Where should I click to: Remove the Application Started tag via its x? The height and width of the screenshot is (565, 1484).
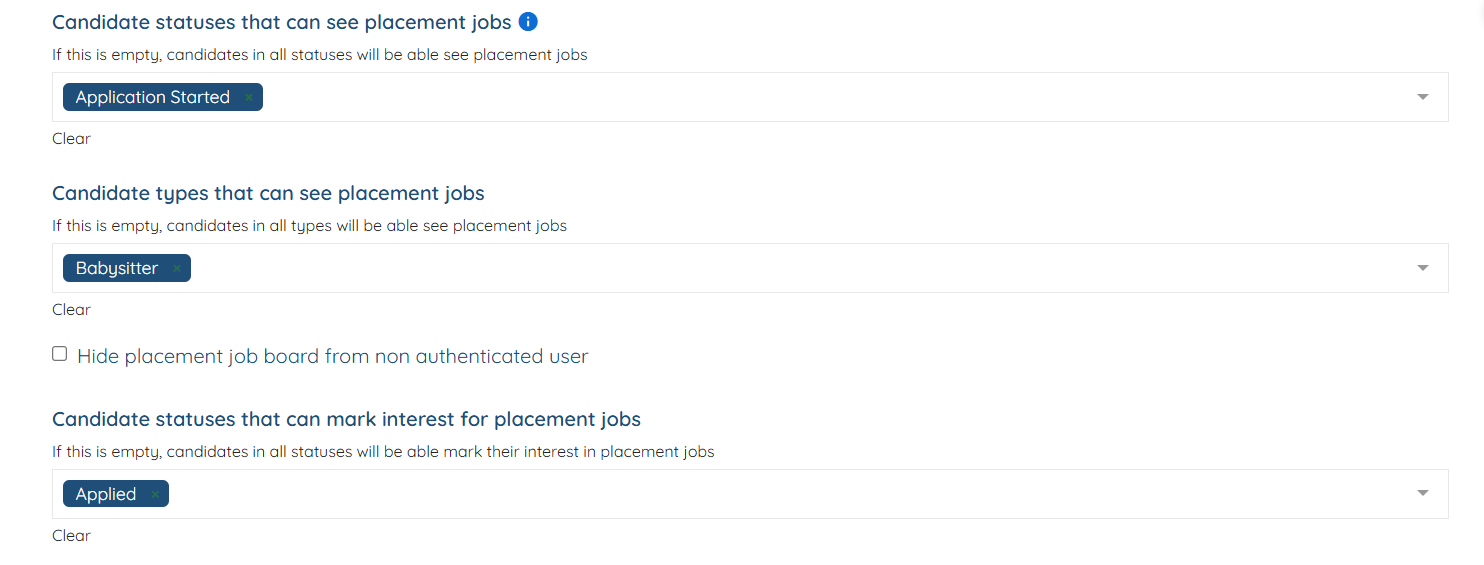tap(248, 98)
